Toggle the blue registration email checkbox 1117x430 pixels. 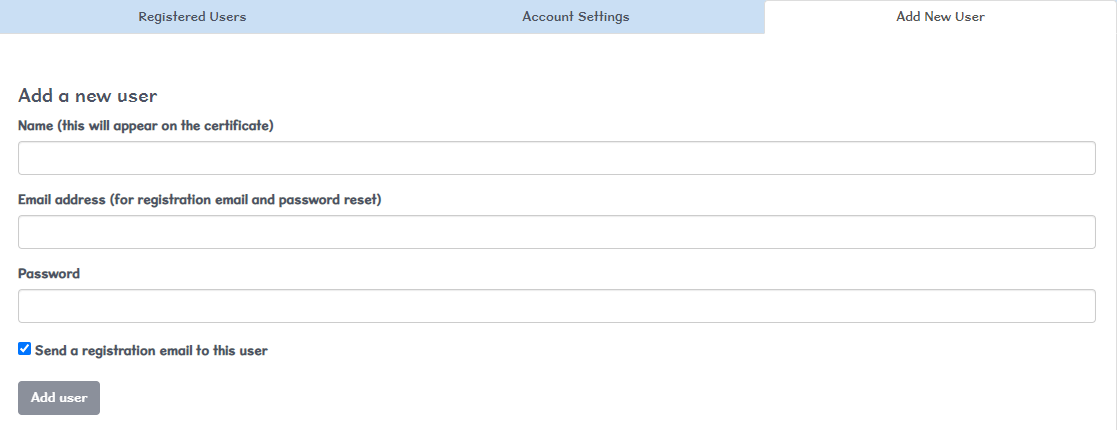click(24, 349)
